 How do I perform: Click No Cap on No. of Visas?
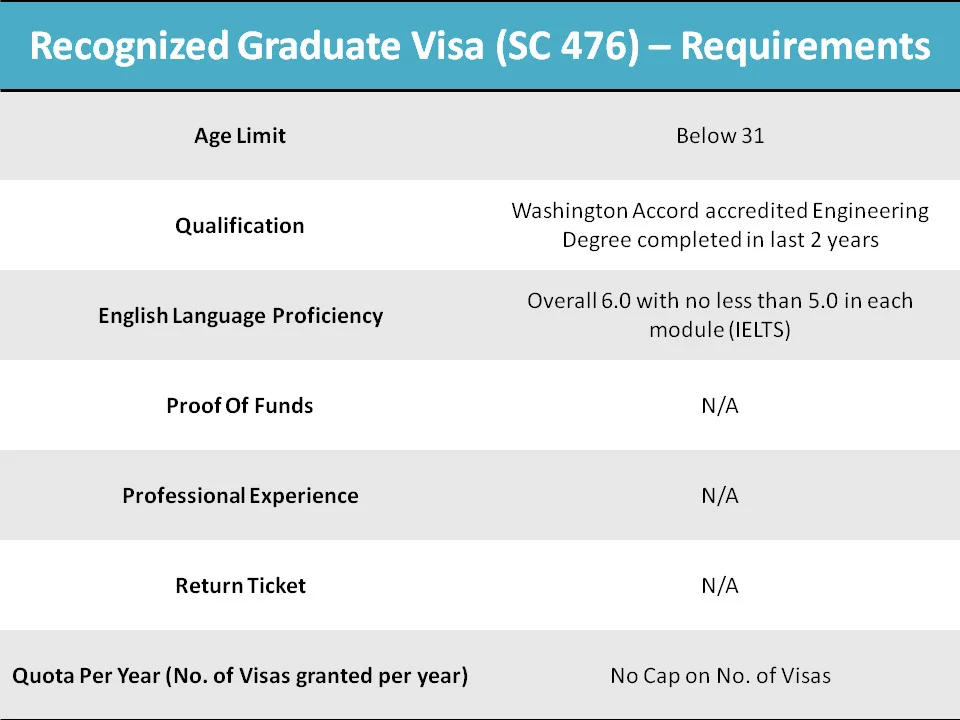pyautogui.click(x=721, y=675)
